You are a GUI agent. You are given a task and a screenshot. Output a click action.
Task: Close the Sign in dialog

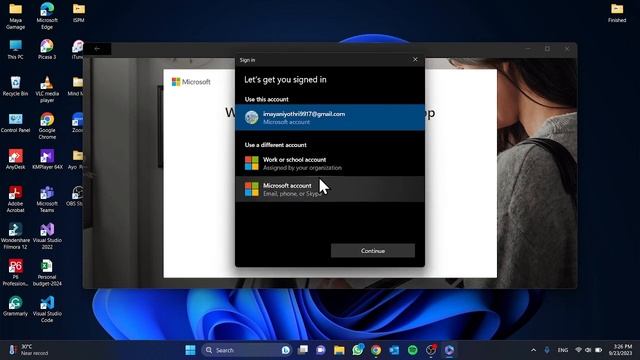[x=415, y=60]
